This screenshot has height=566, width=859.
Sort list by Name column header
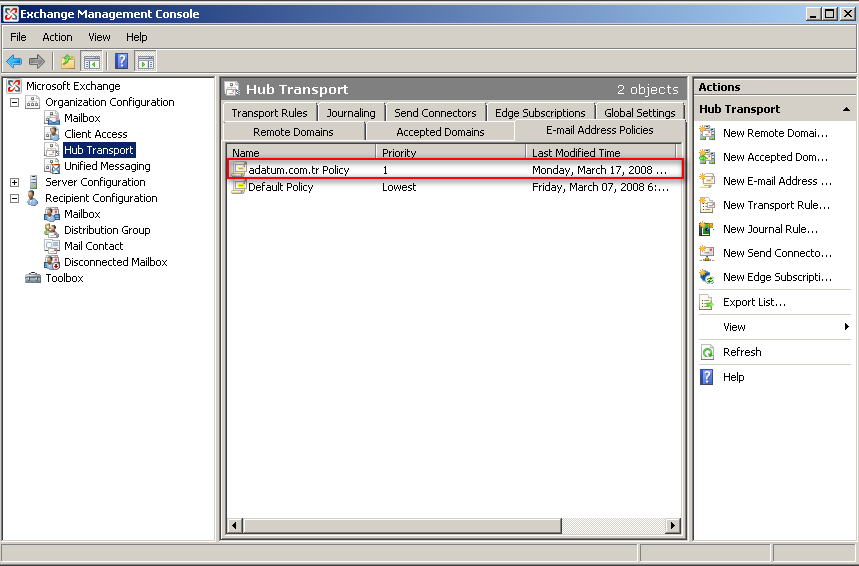coord(302,153)
